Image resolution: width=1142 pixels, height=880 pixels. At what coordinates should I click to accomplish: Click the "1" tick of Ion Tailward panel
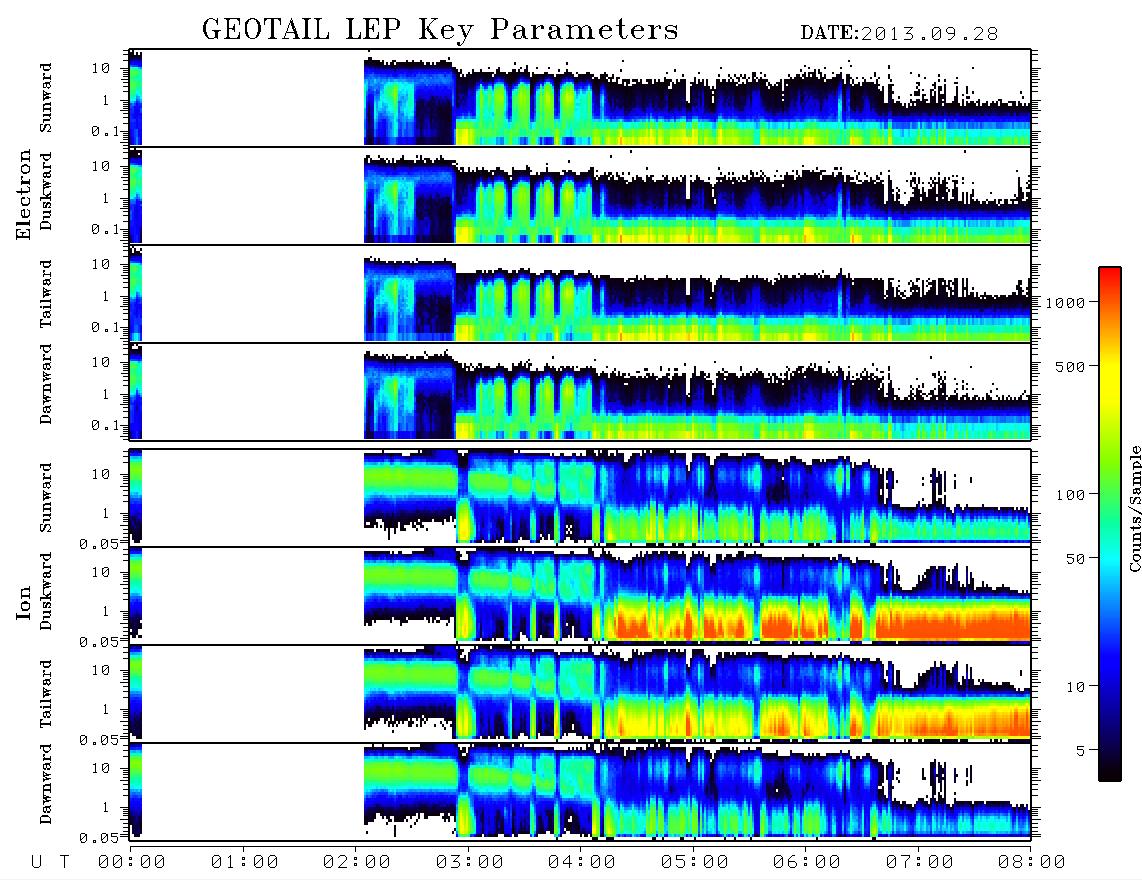pos(105,709)
